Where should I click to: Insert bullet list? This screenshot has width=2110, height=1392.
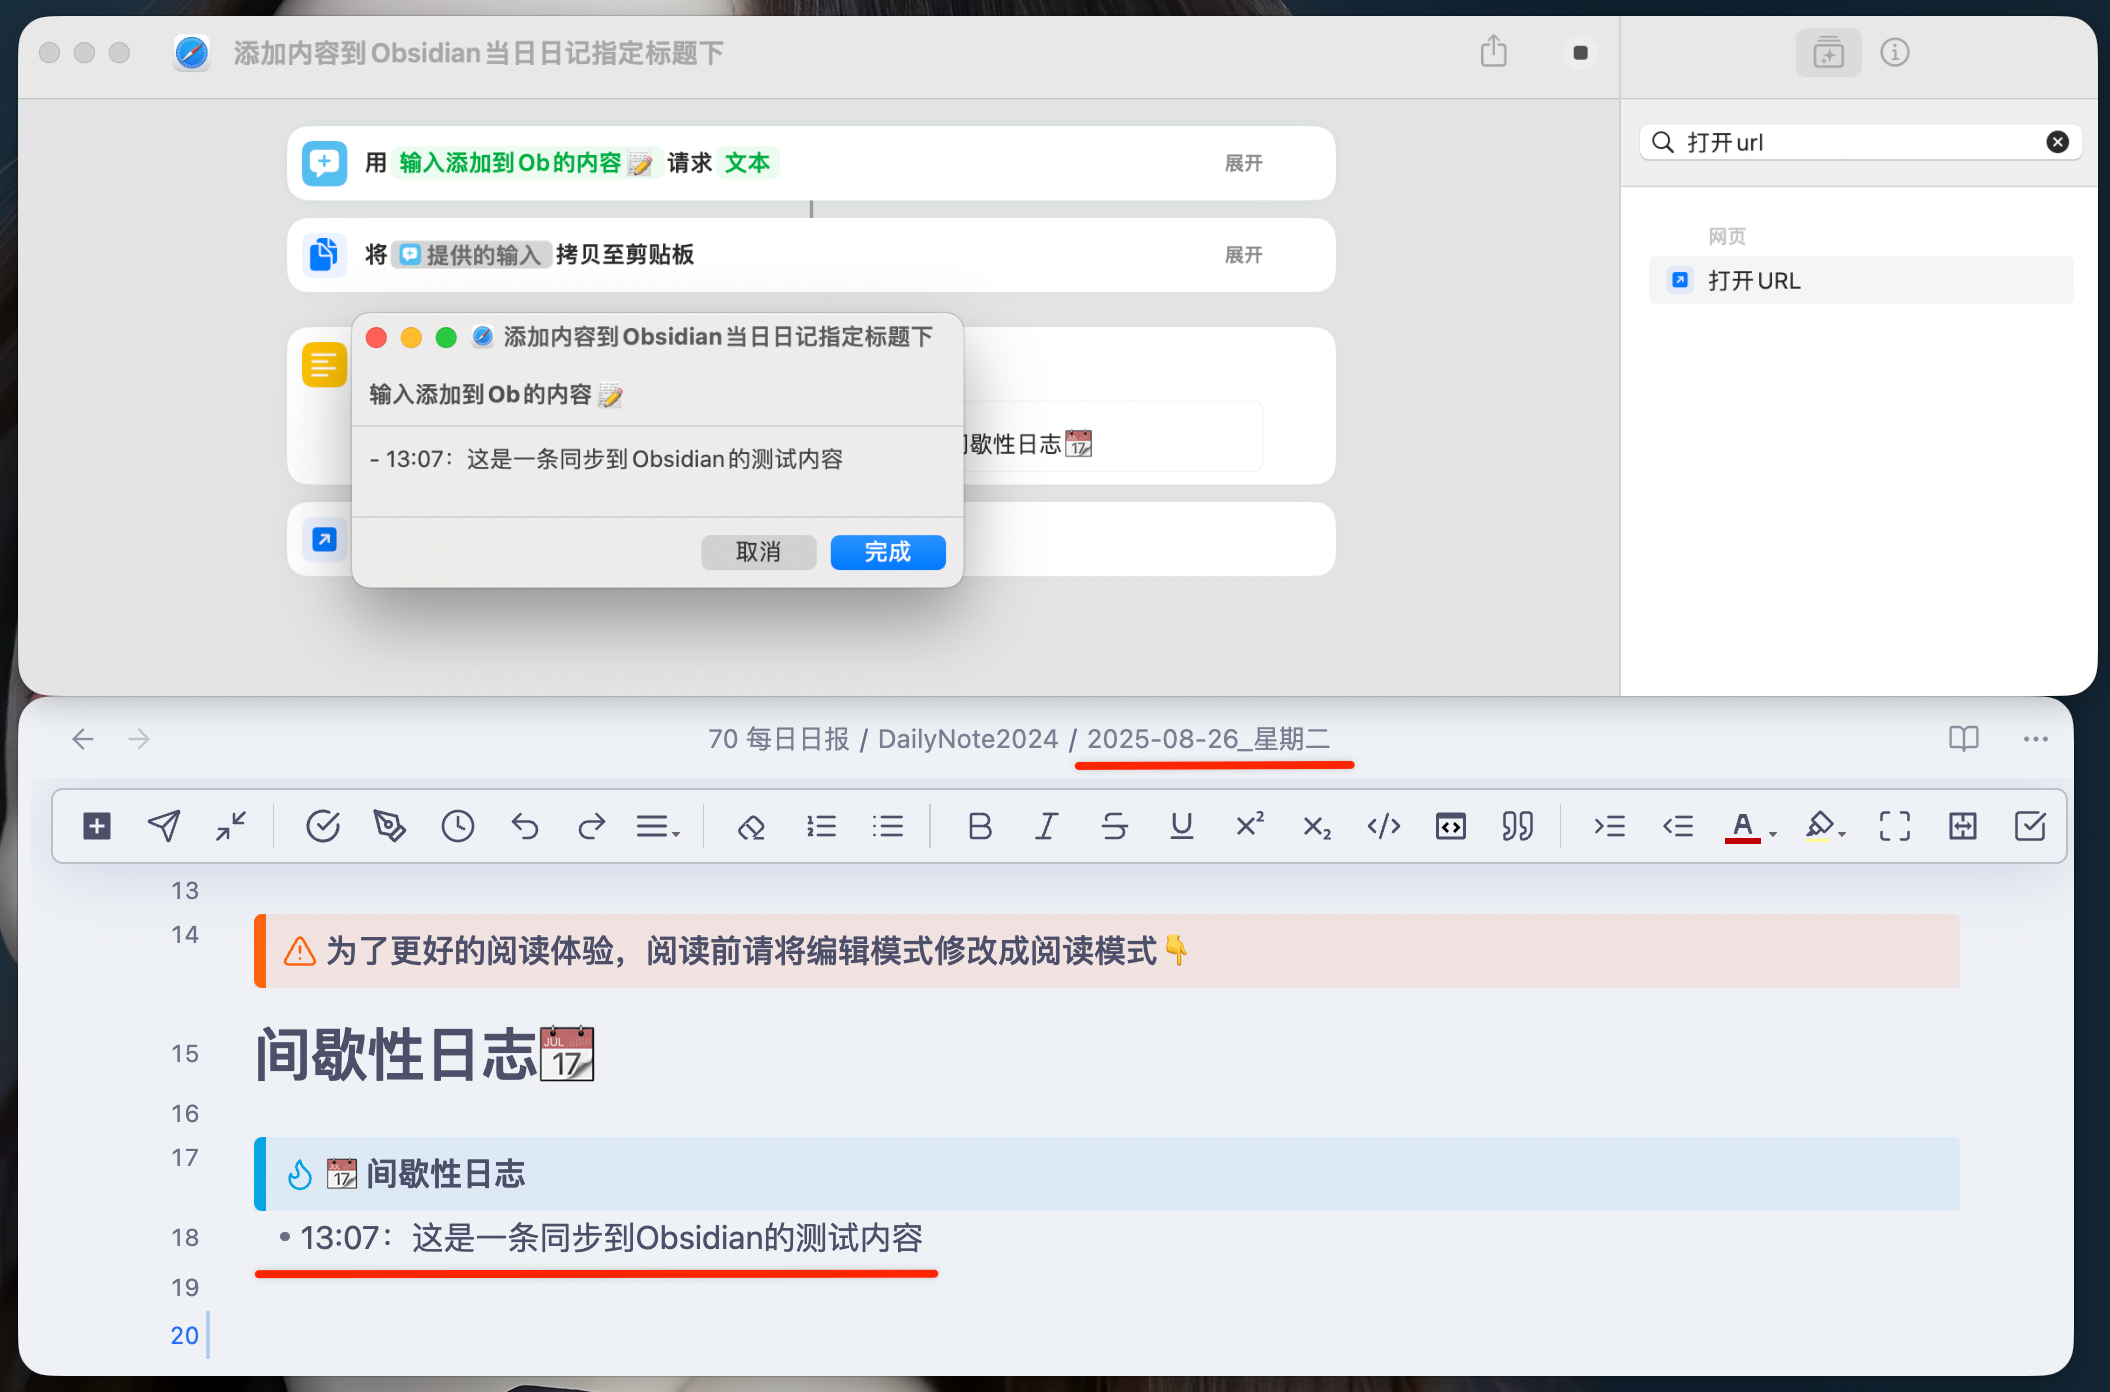click(888, 826)
